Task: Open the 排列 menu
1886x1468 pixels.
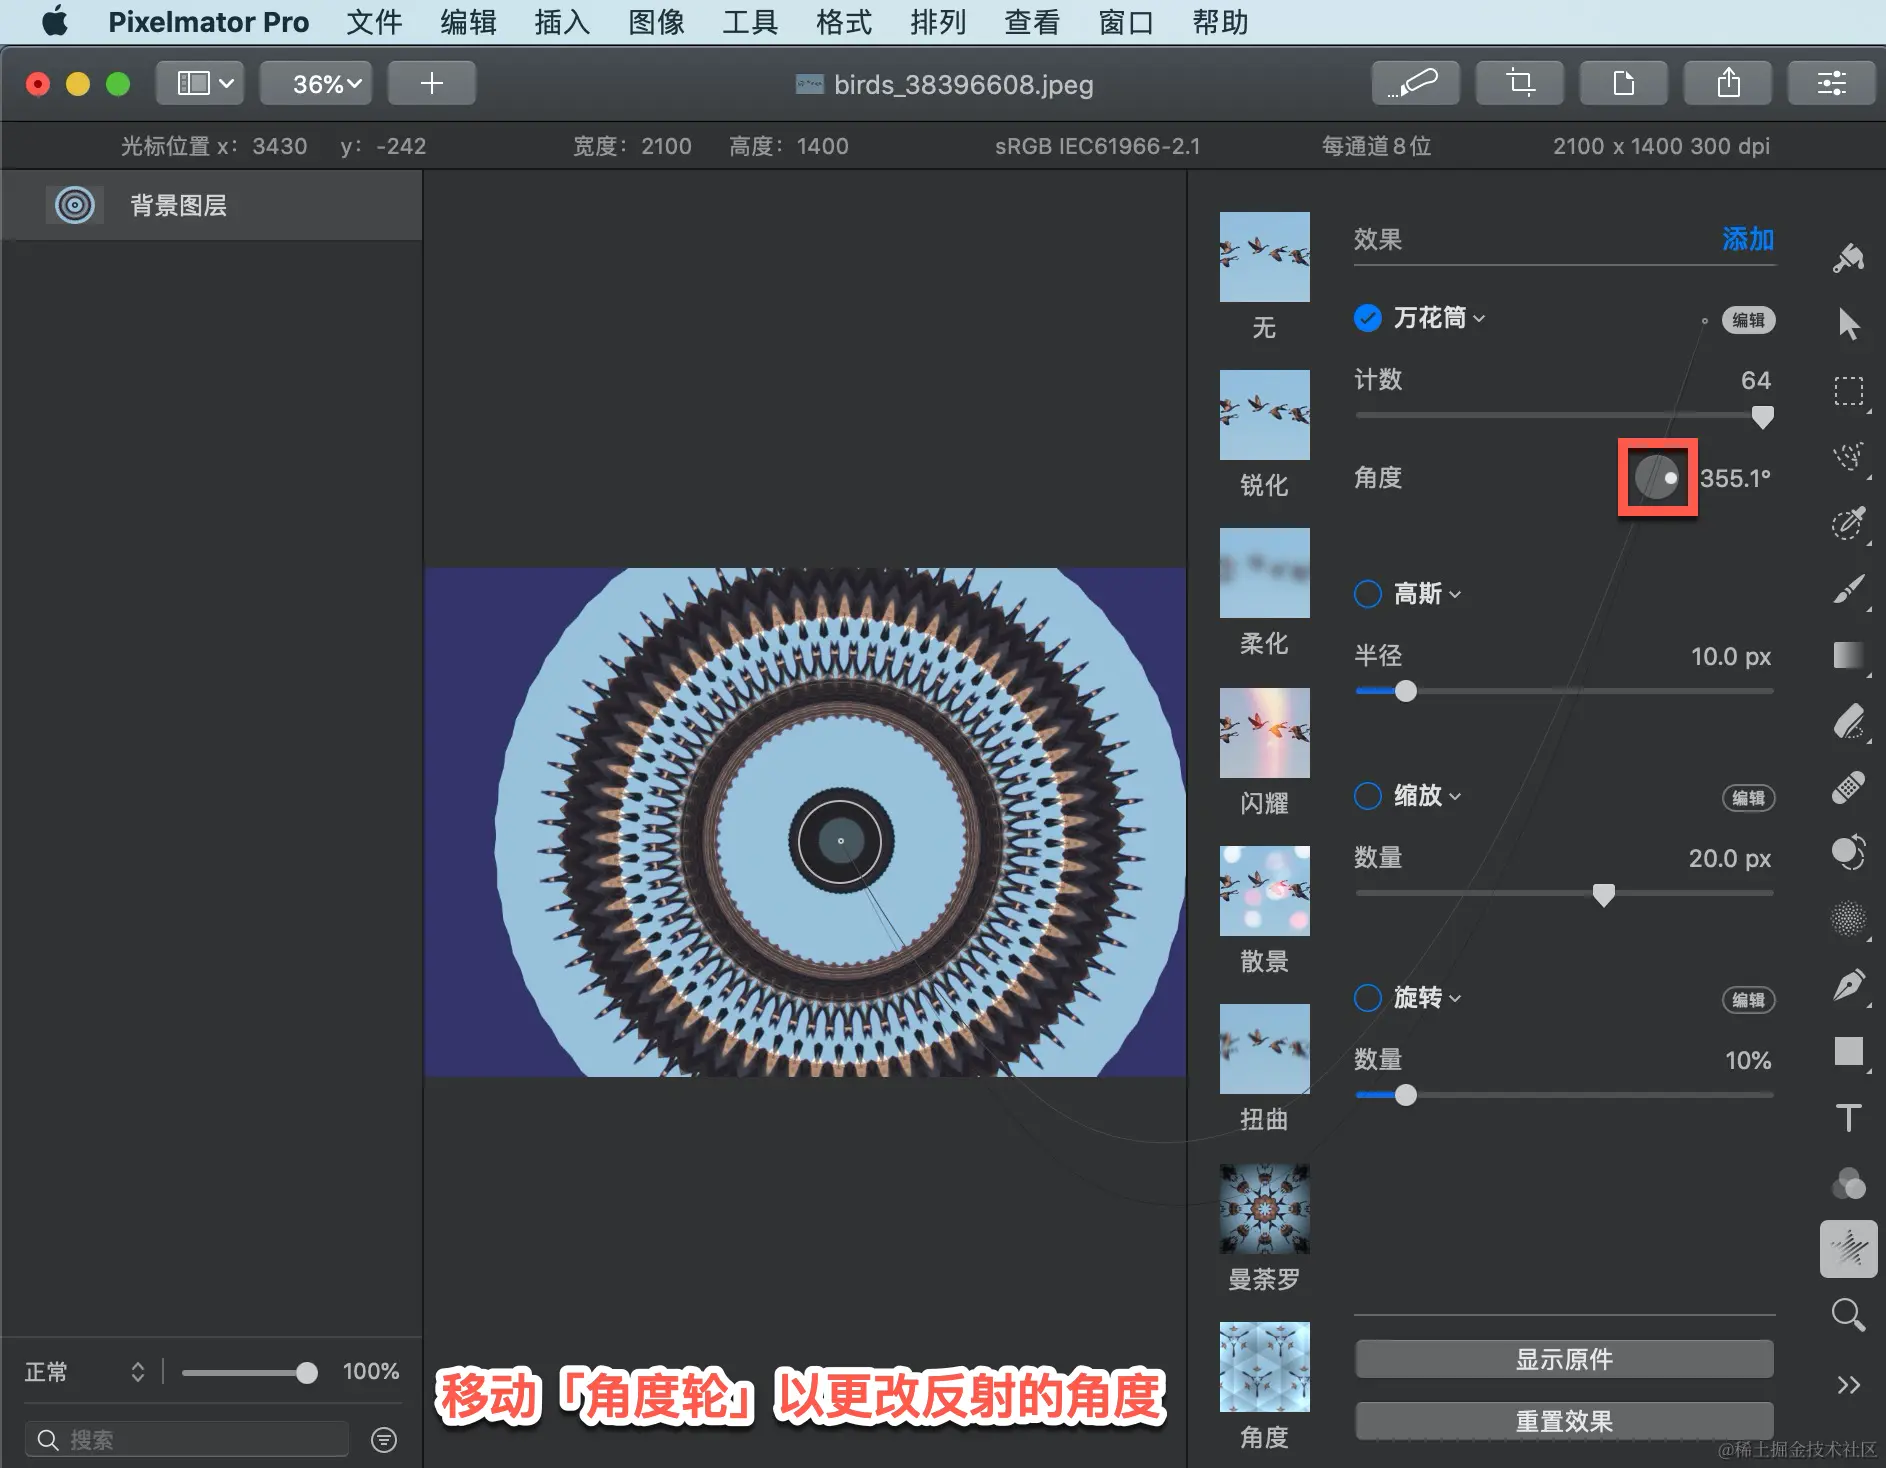Action: [x=938, y=22]
